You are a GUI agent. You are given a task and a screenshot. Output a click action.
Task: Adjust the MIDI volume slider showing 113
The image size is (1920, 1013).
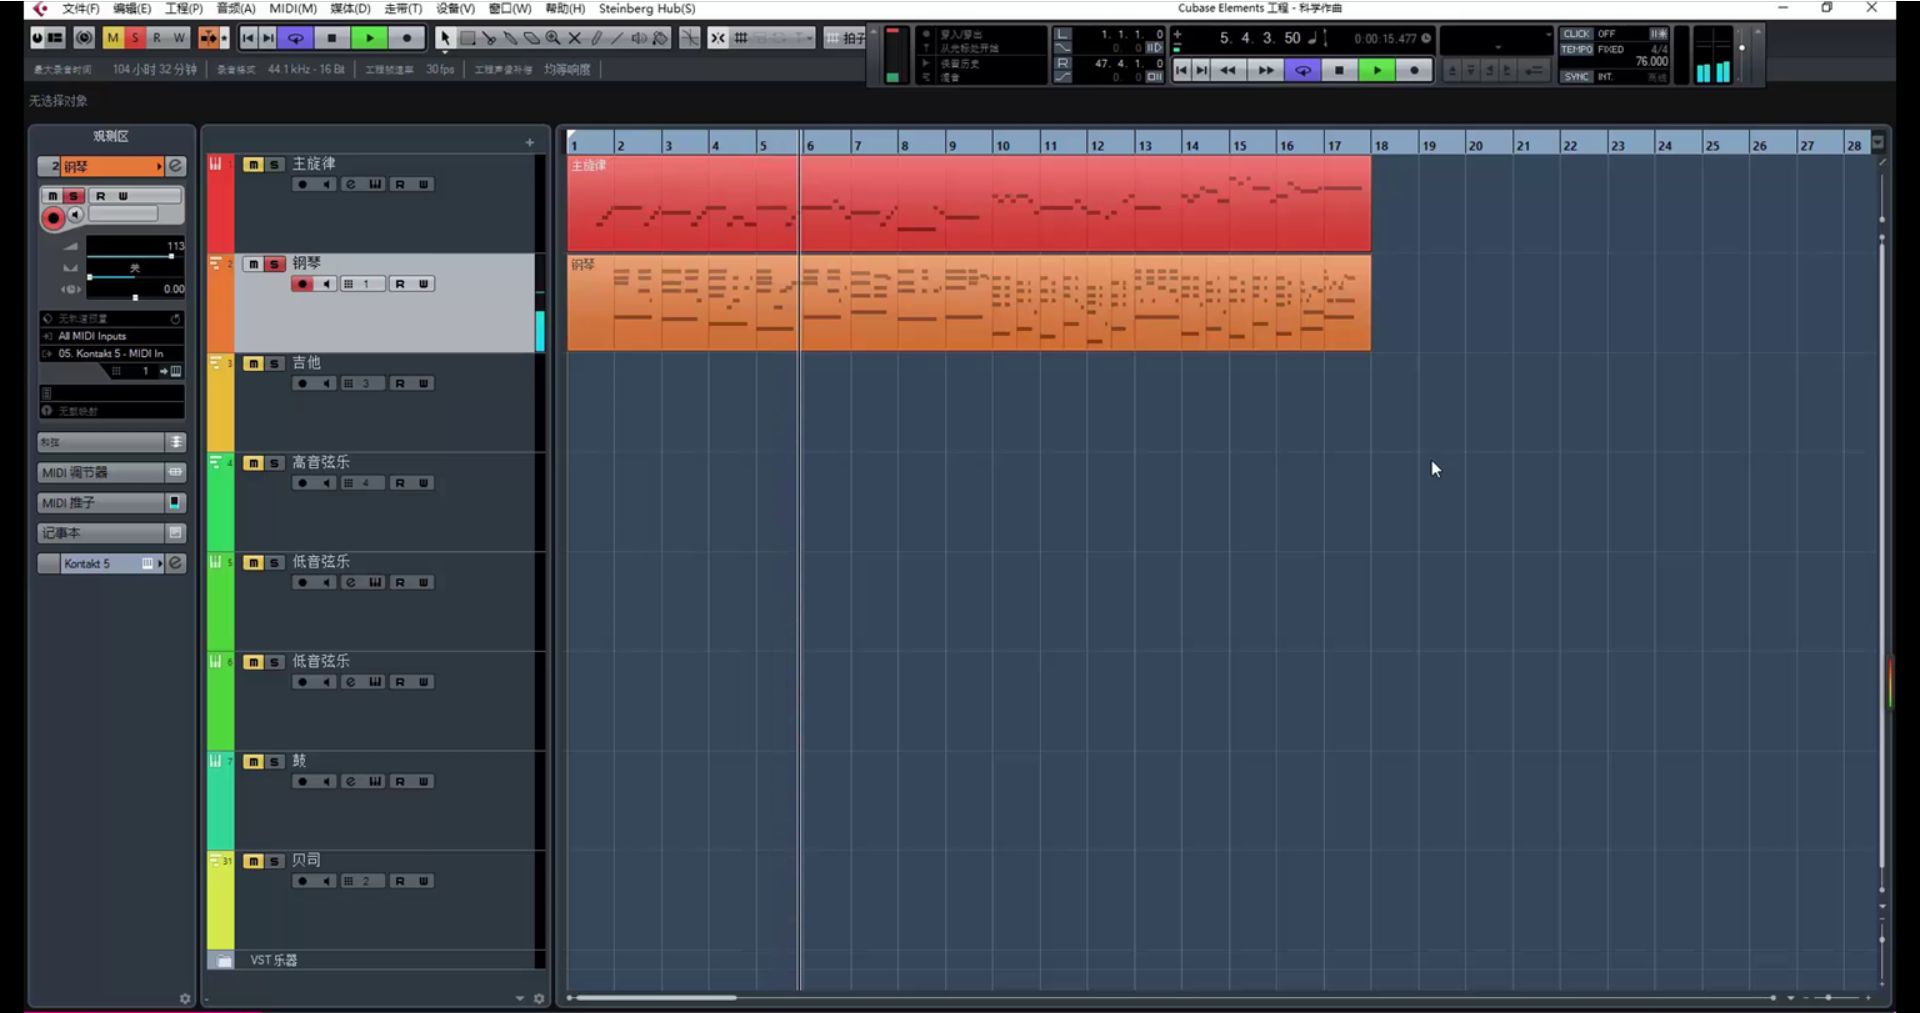136,255
